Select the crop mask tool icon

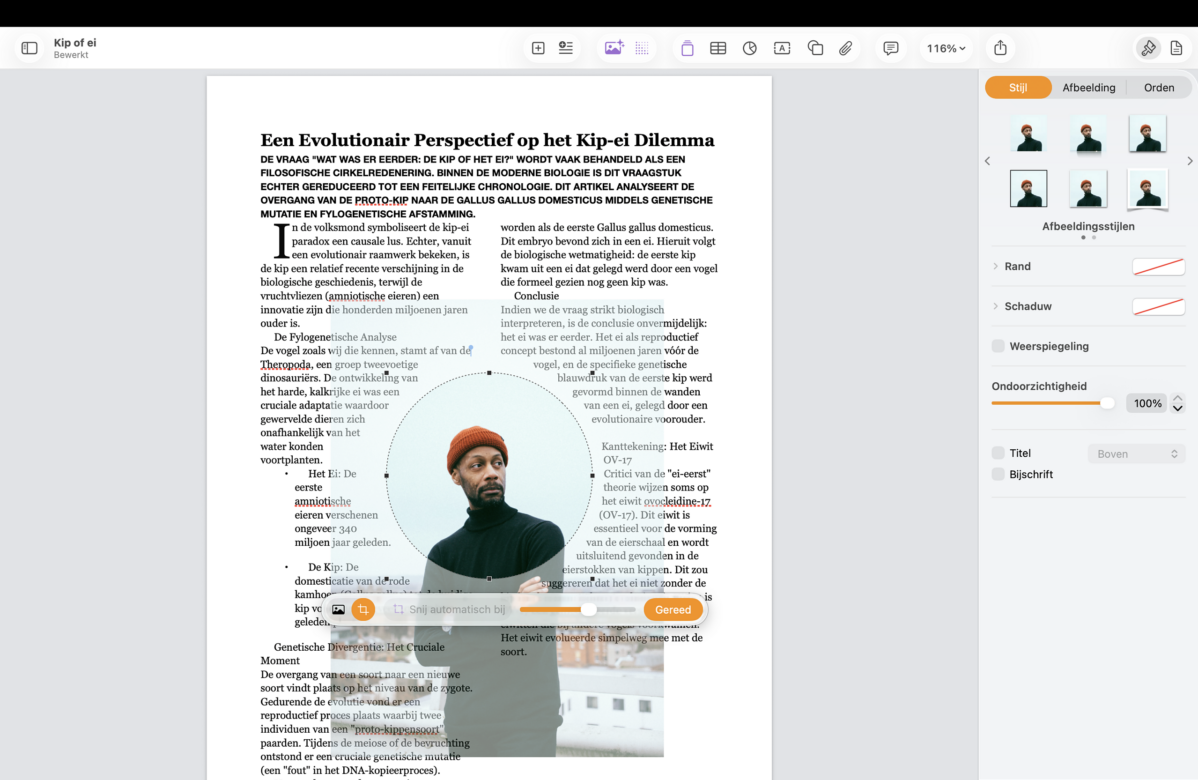pos(363,609)
